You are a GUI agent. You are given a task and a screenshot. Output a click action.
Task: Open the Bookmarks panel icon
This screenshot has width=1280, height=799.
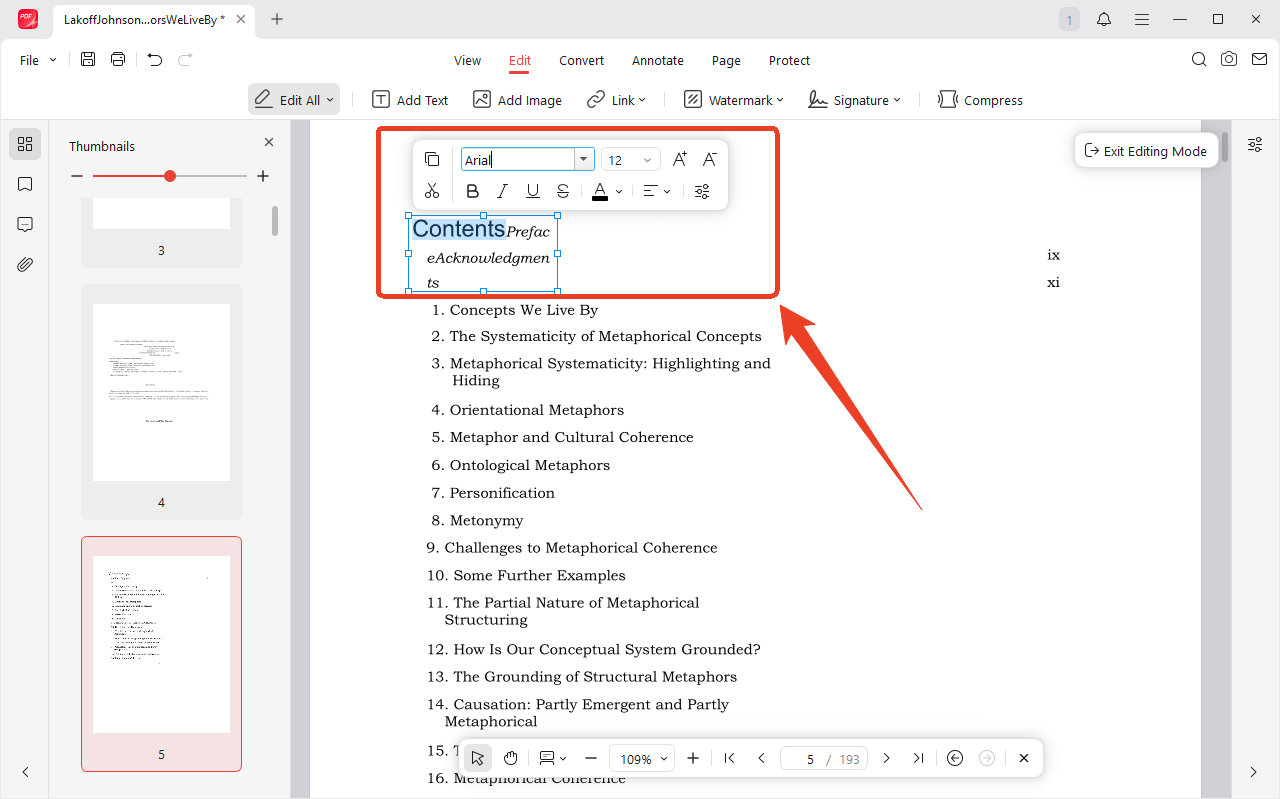pyautogui.click(x=25, y=184)
